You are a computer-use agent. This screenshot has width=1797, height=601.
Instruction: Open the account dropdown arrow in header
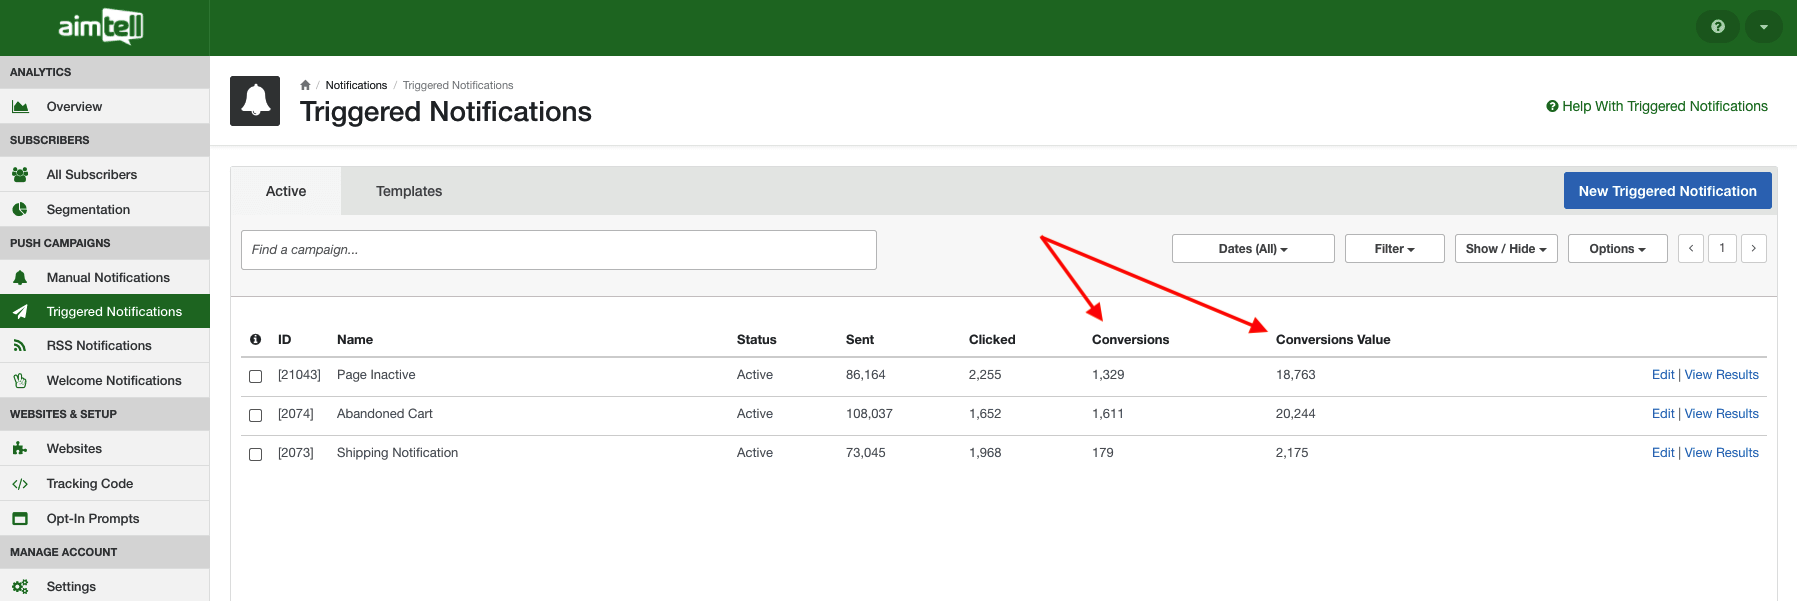tap(1763, 27)
